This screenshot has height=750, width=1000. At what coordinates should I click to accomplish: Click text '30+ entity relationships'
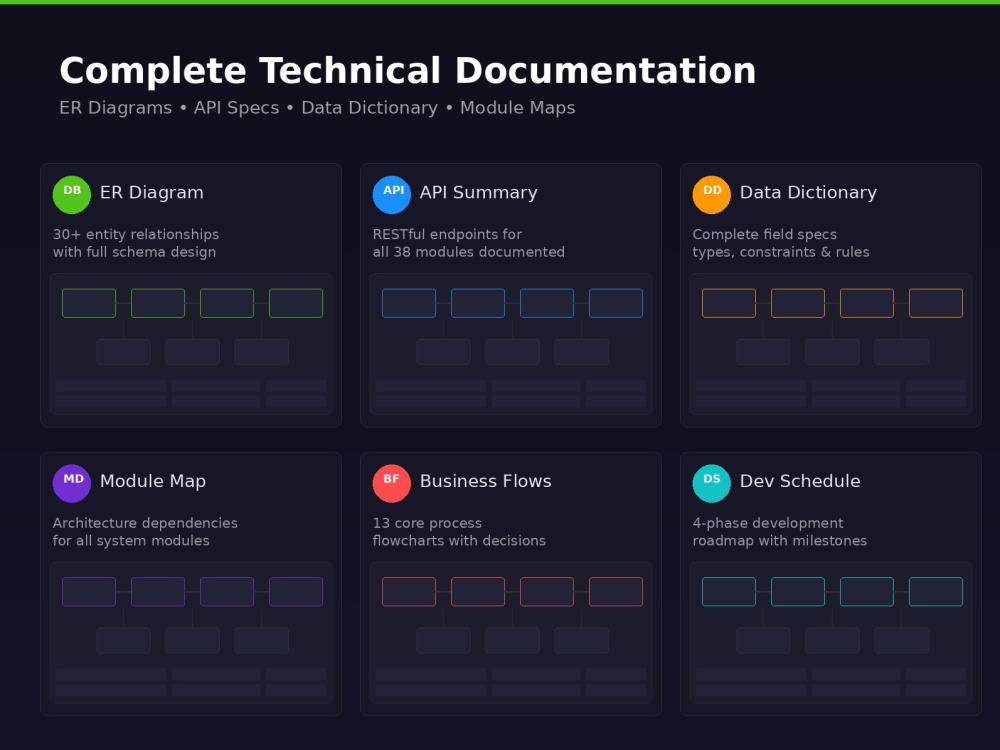[136, 235]
